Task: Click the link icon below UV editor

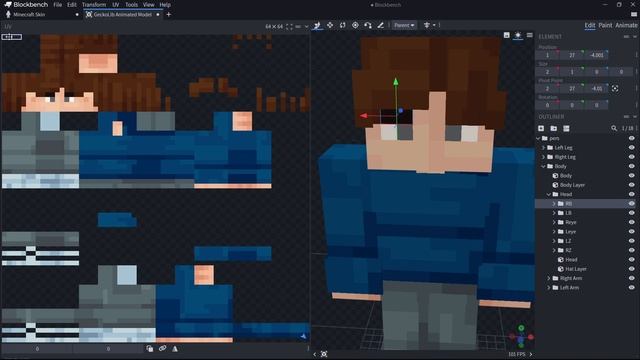Action: 162,349
